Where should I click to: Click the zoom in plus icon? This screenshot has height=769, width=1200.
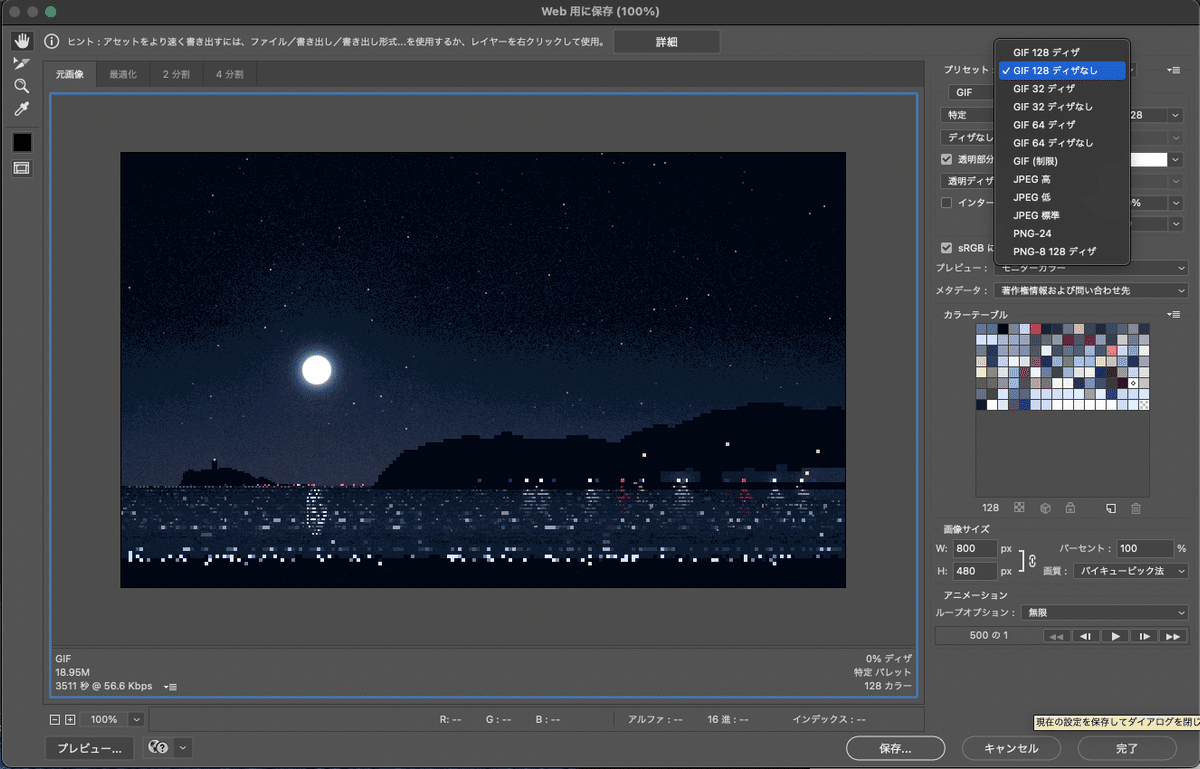click(x=70, y=719)
